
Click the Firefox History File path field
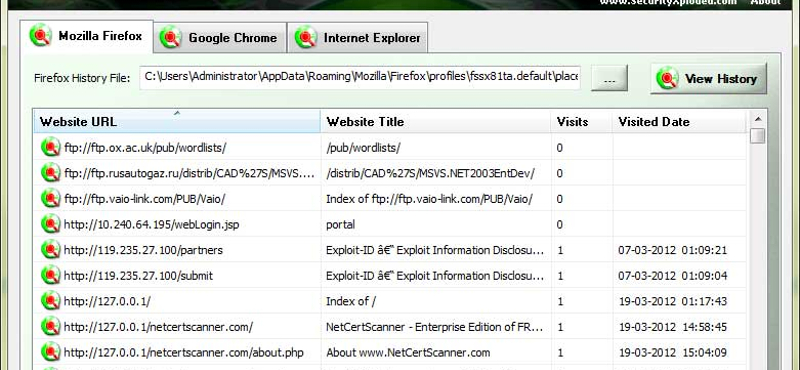click(360, 77)
